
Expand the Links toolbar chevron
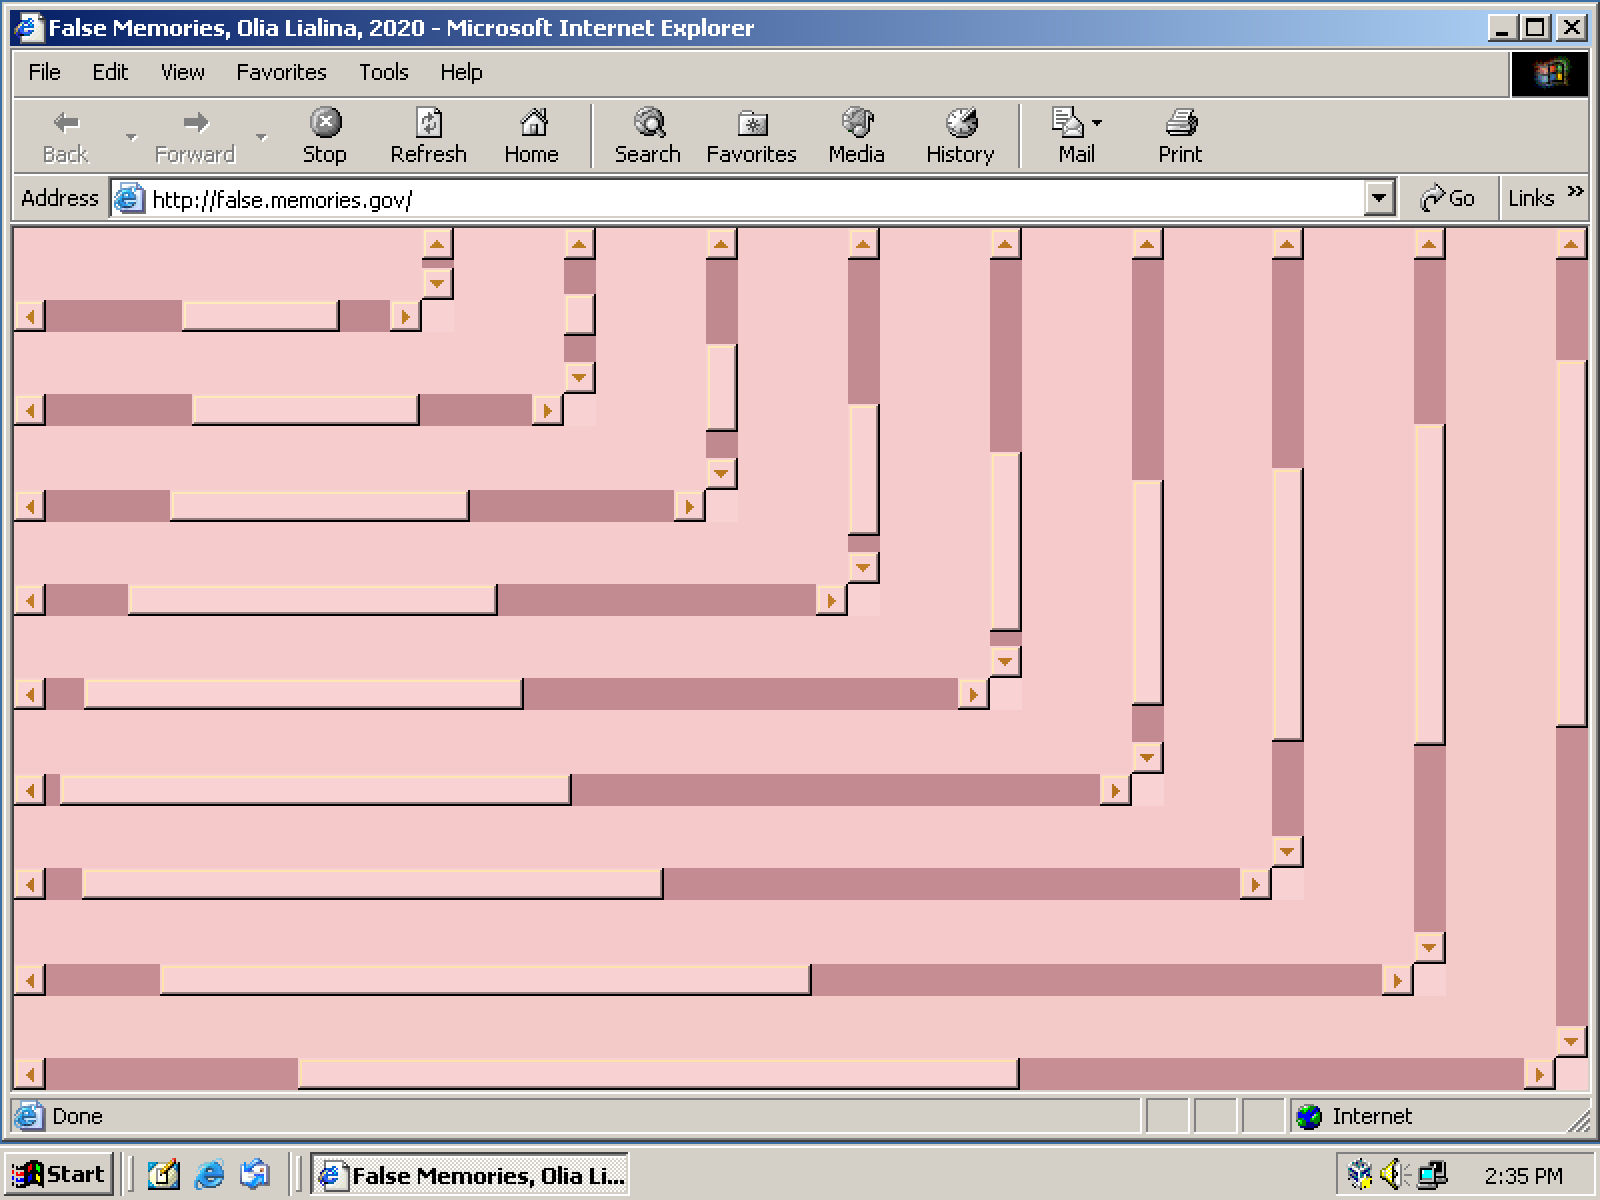1575,191
